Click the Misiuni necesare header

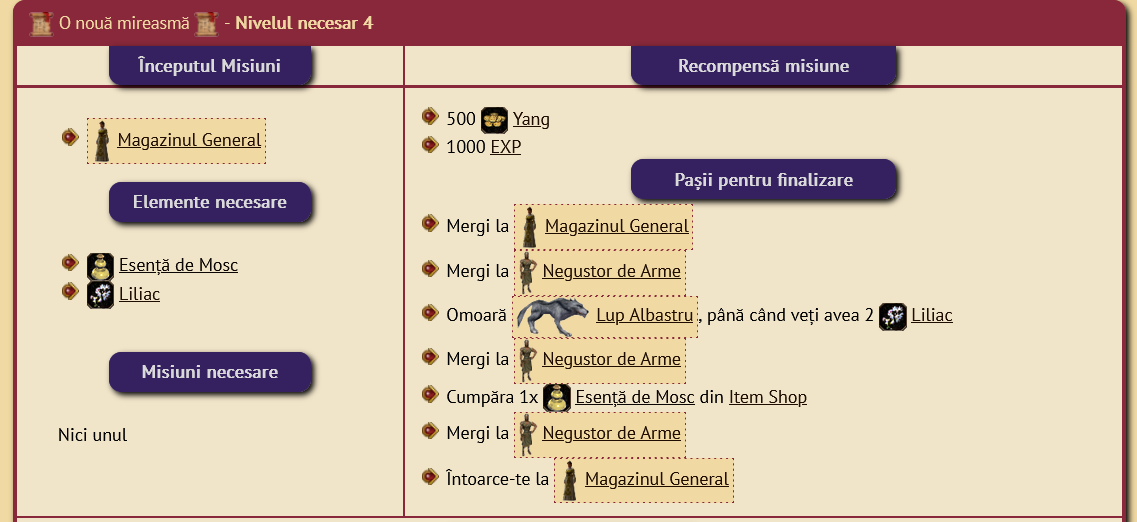click(x=210, y=373)
